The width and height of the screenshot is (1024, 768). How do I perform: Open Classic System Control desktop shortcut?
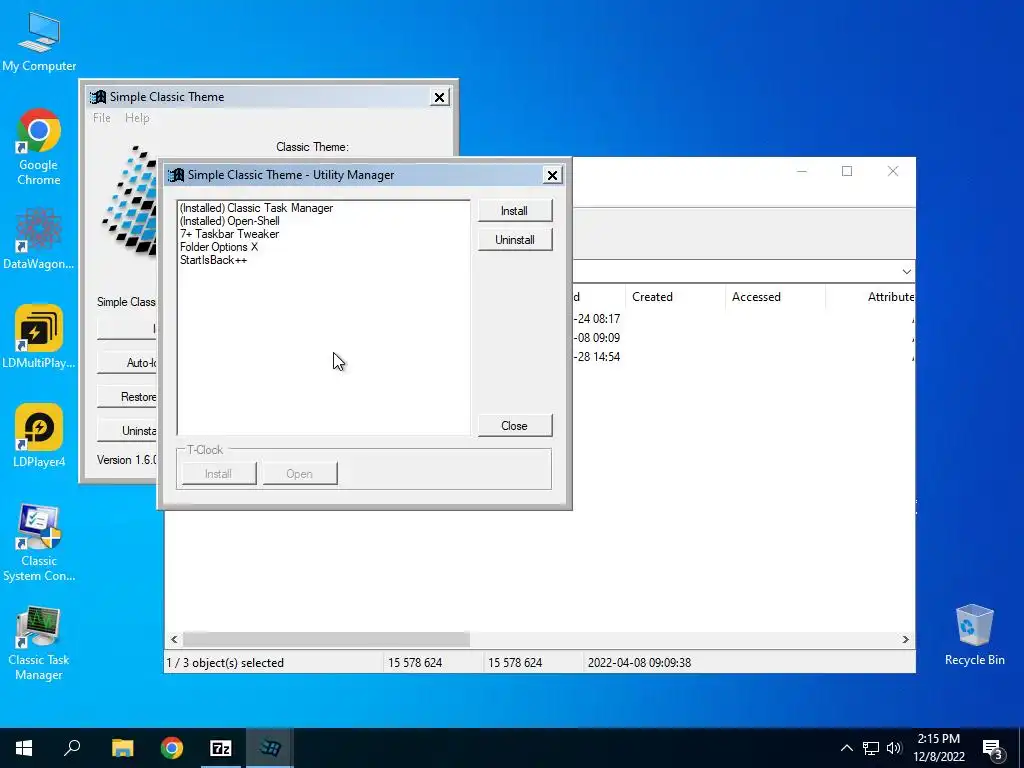pos(39,542)
